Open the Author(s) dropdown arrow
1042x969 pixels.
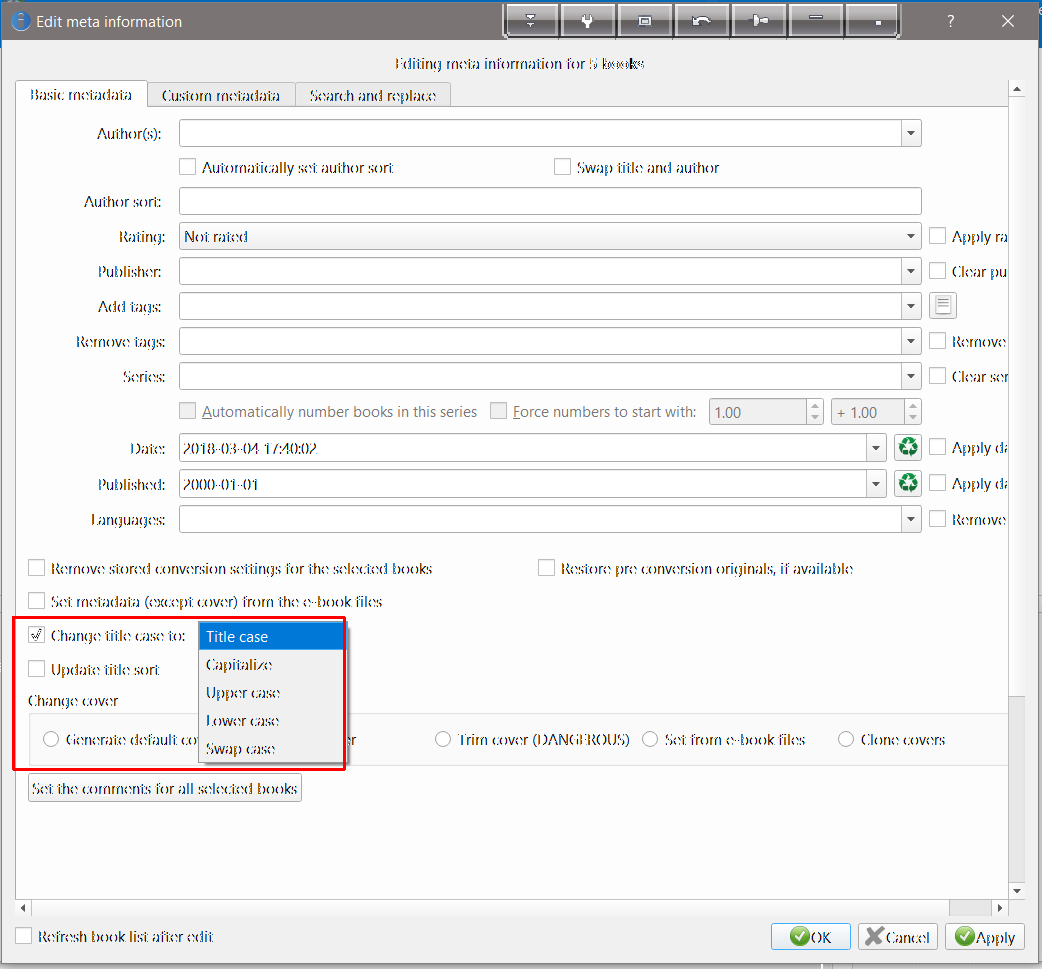coord(911,134)
